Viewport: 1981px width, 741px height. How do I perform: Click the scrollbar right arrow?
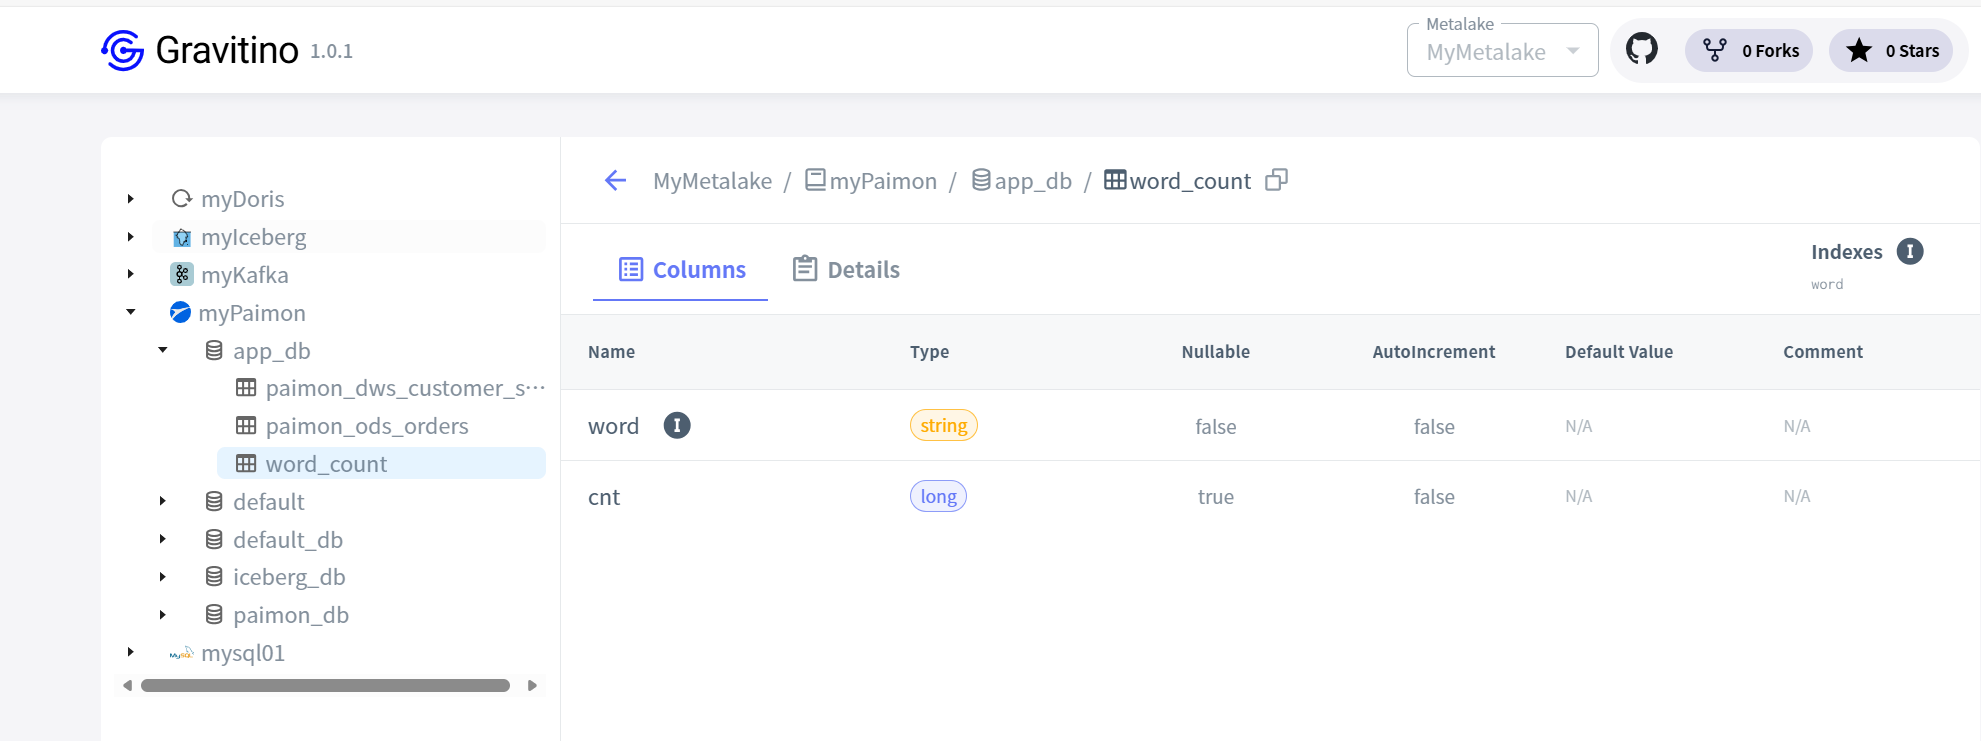point(532,686)
